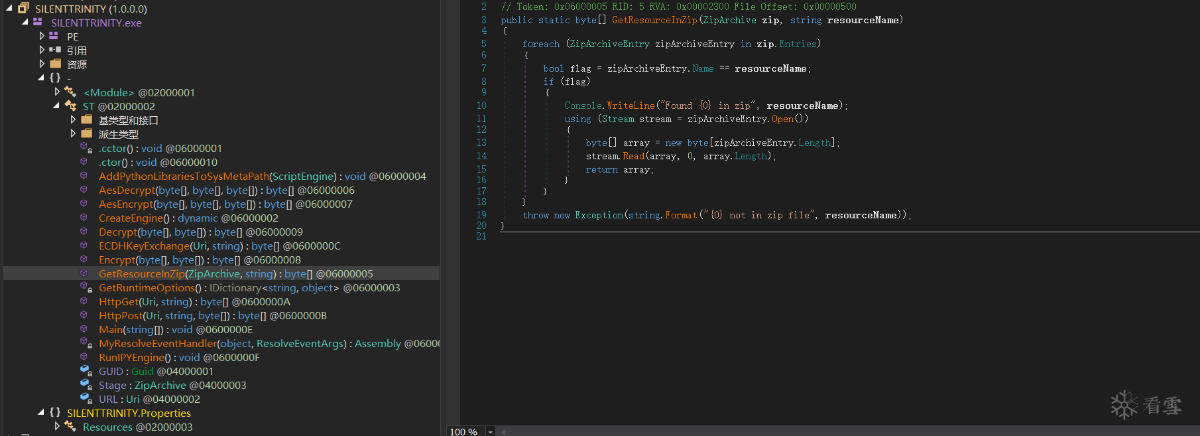
Task: Follow the ZipArchiveEntry type in foreach
Action: click(608, 45)
